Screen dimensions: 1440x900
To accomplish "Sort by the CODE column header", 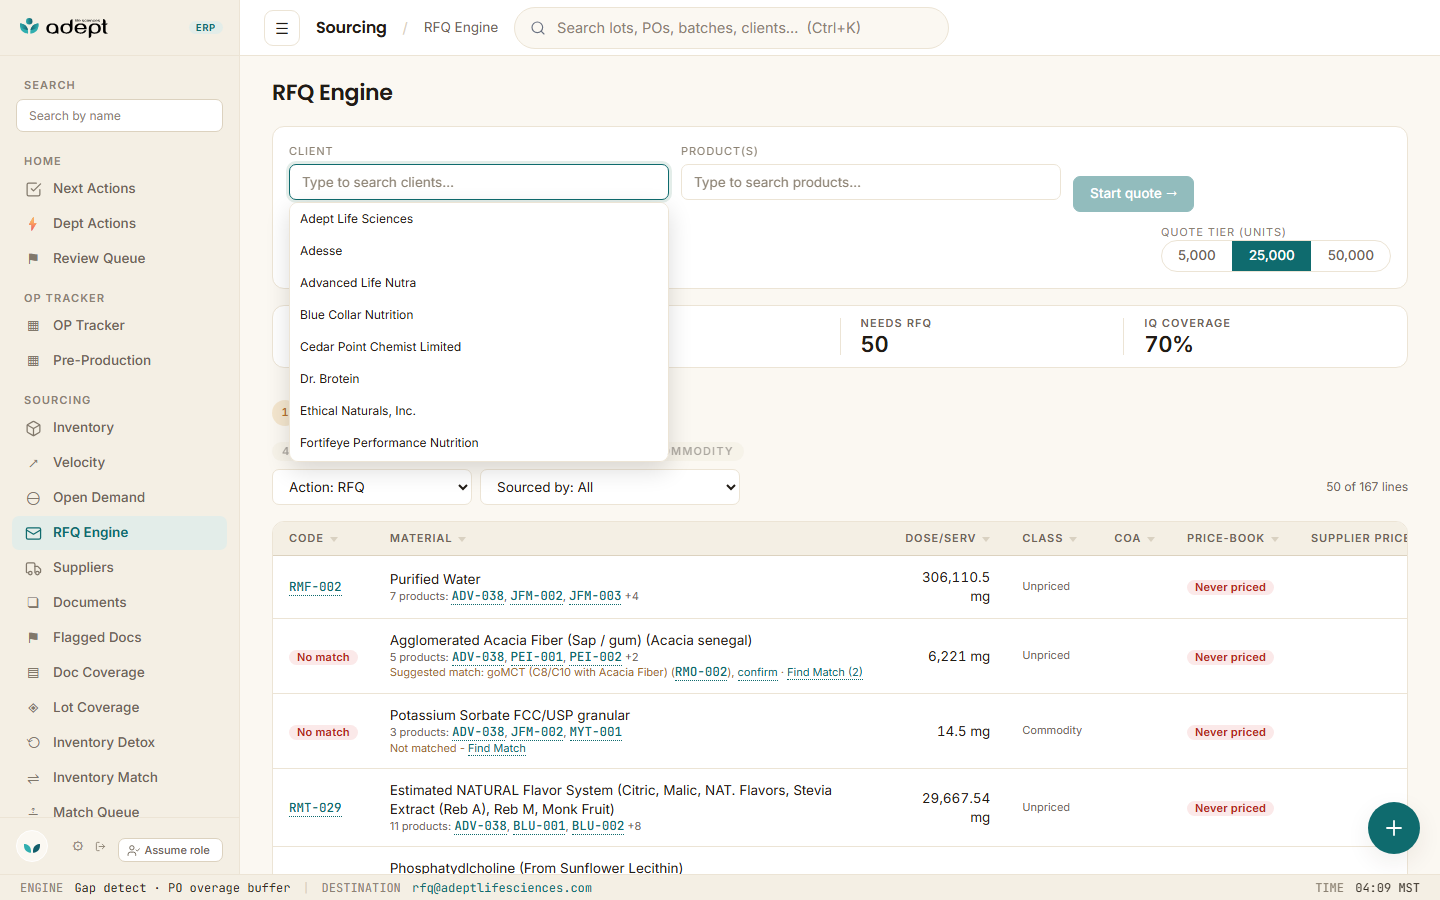I will pos(313,538).
